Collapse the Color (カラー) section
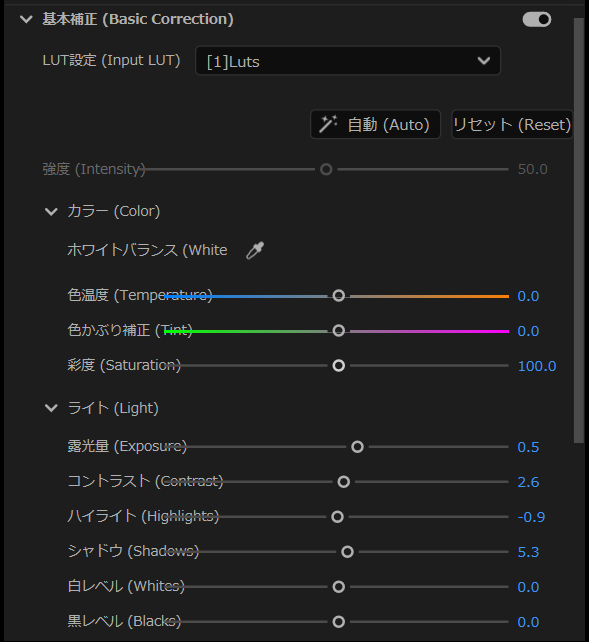 click(x=51, y=212)
